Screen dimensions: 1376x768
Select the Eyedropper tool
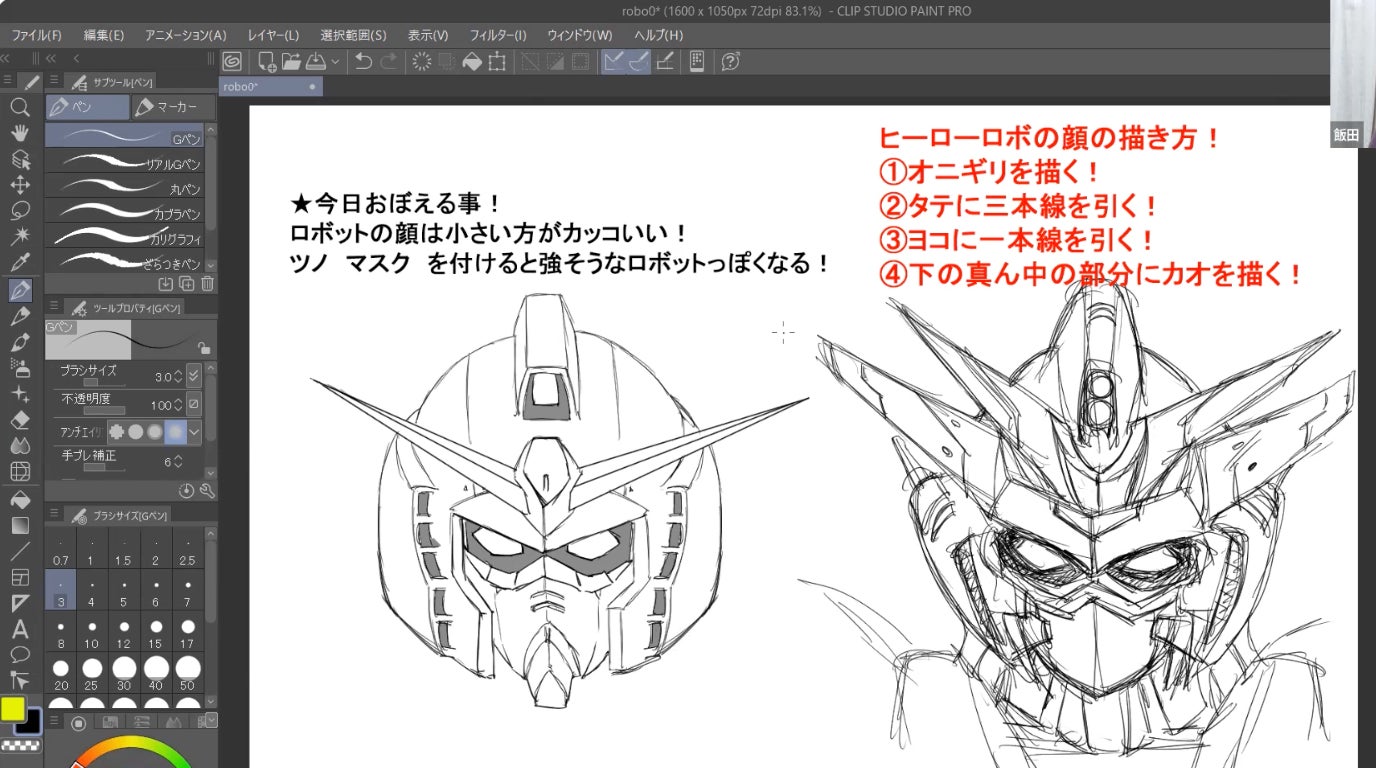click(x=19, y=263)
